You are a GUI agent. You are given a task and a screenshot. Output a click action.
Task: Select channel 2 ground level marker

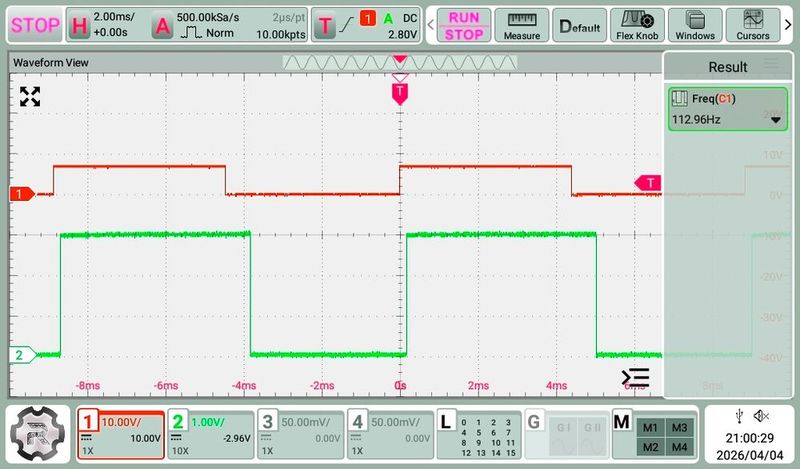pos(22,355)
